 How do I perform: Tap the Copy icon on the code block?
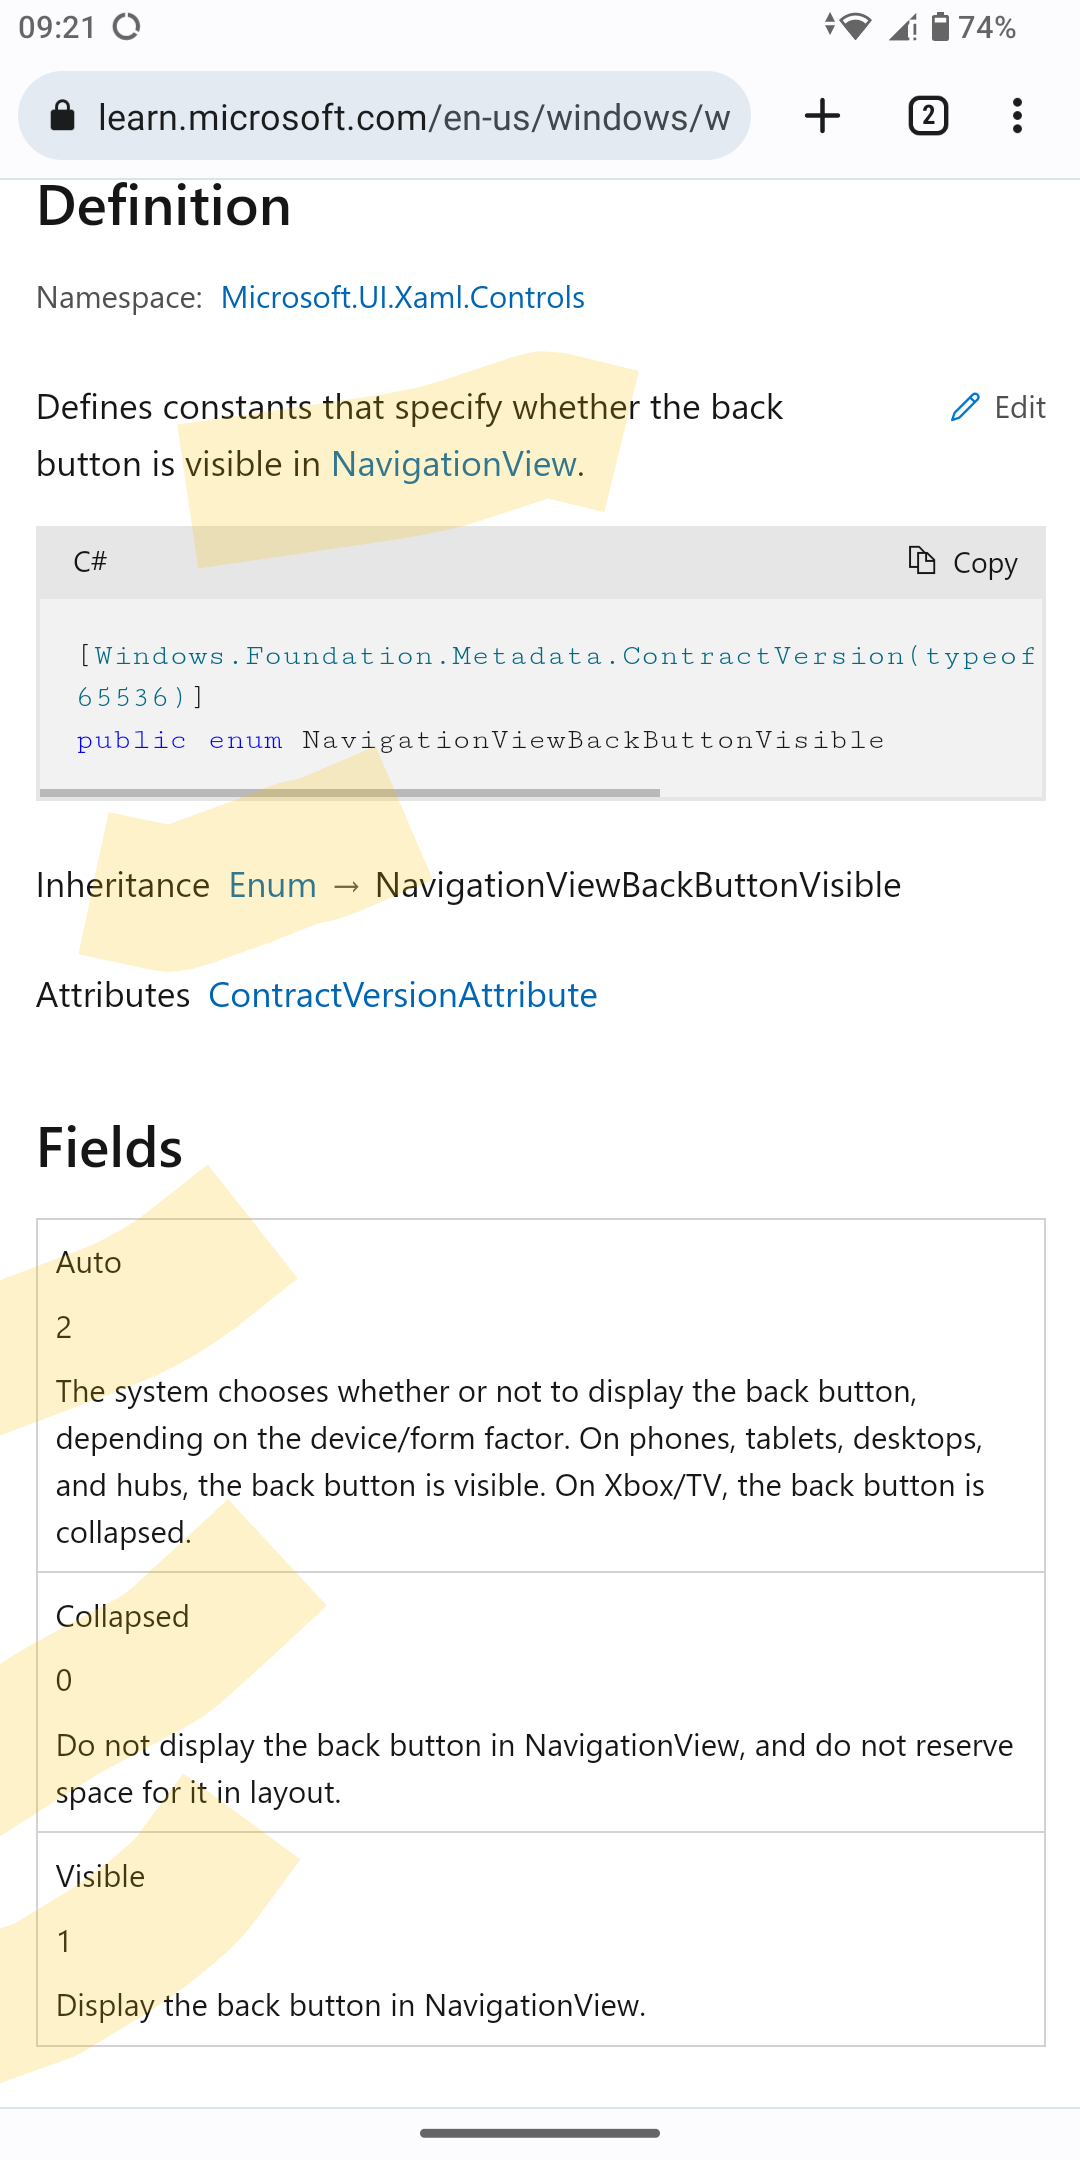click(x=920, y=562)
